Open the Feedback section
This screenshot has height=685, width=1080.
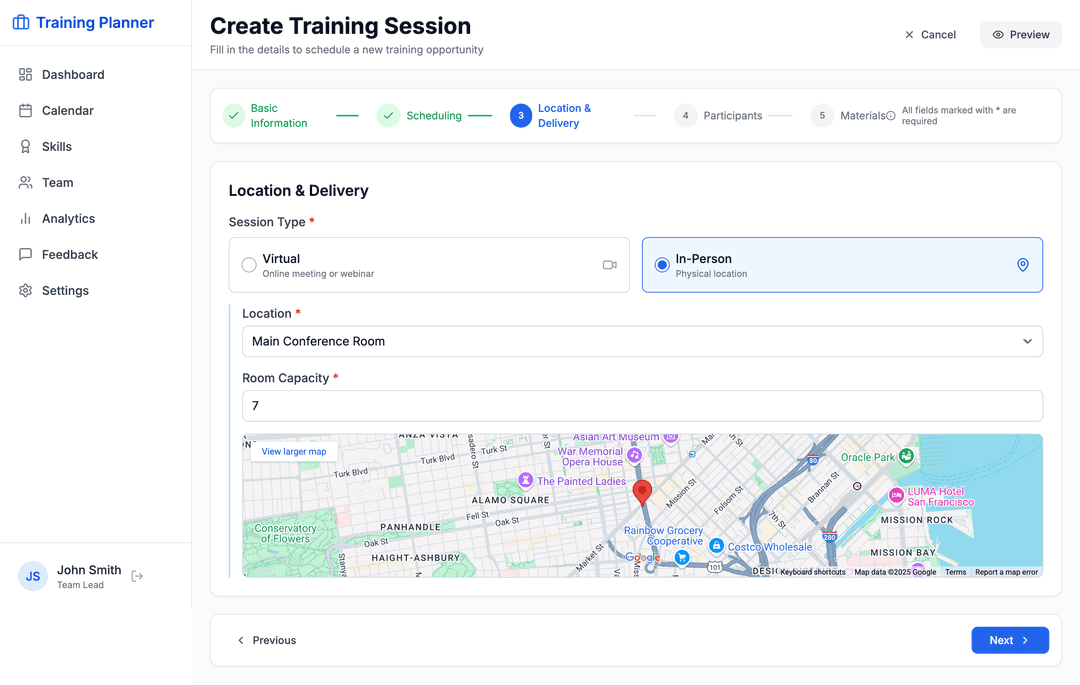[69, 254]
